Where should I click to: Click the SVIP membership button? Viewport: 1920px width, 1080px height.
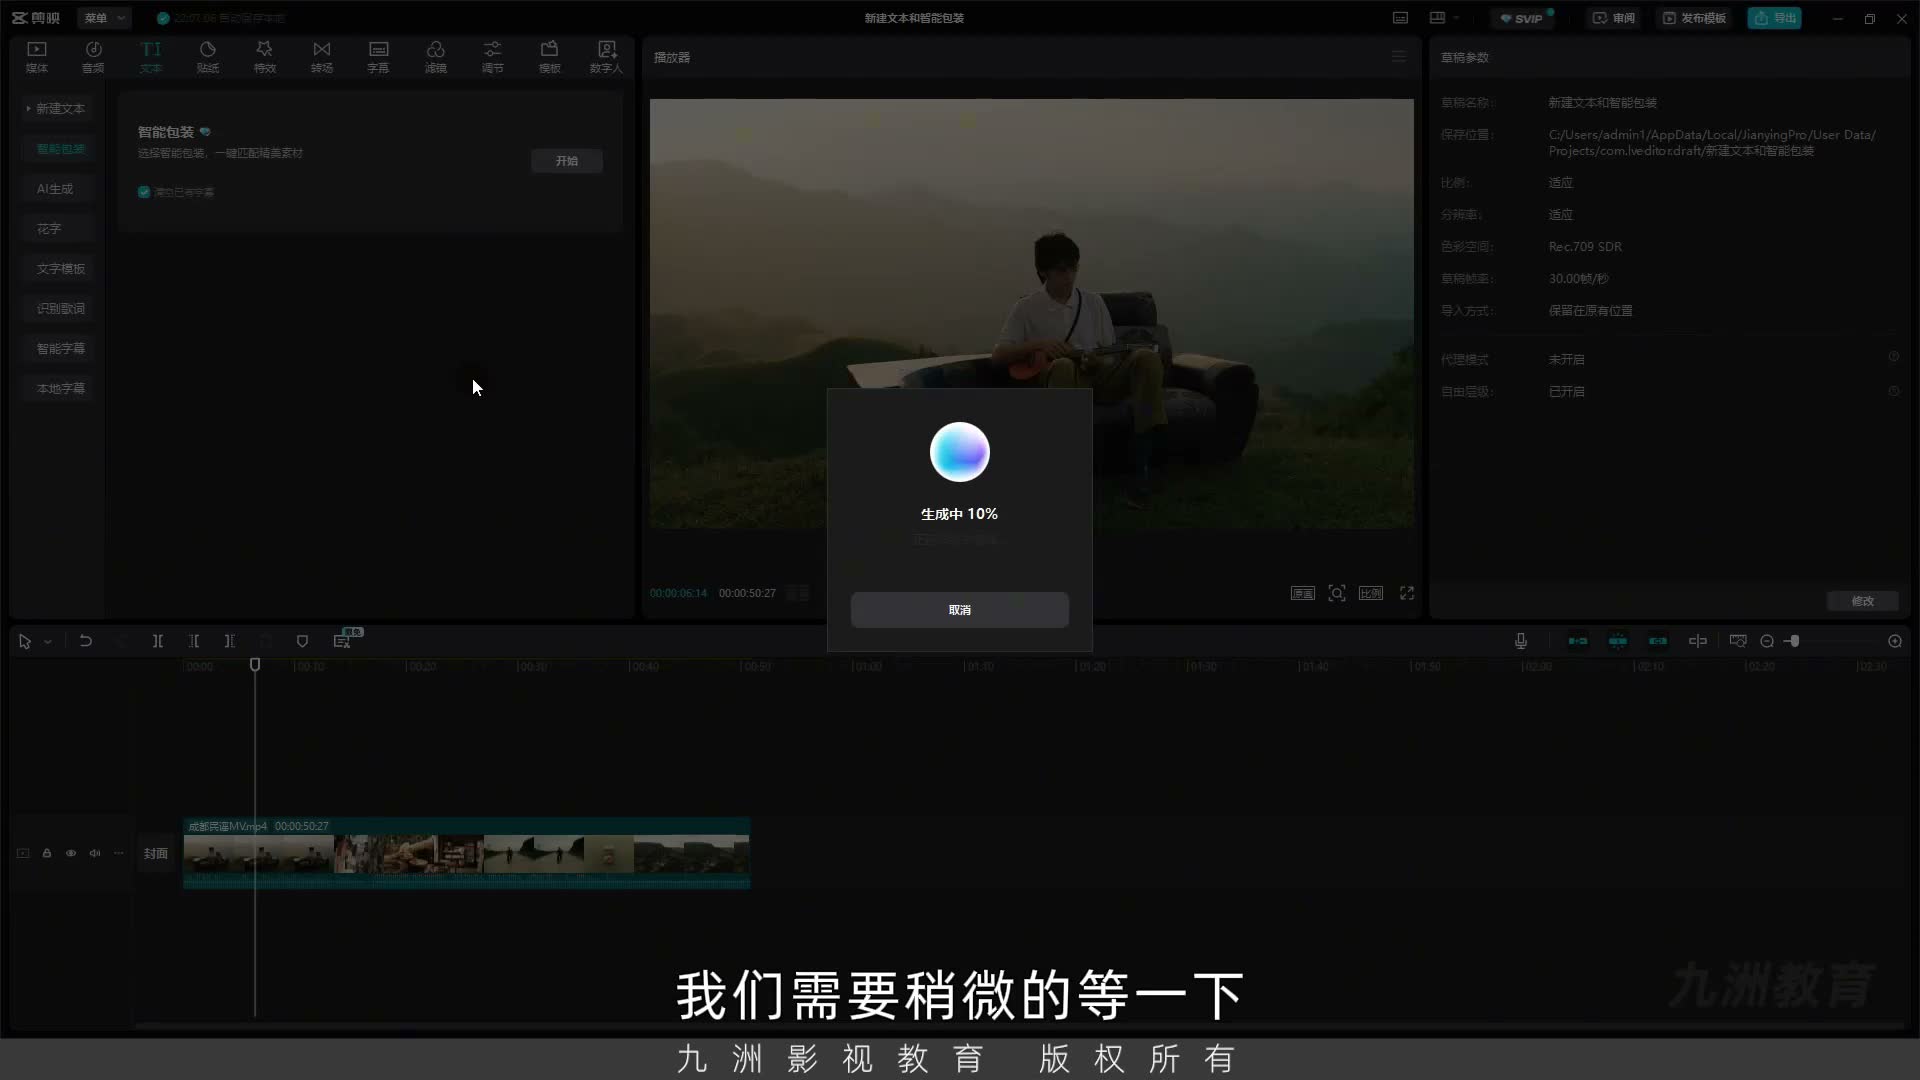tap(1522, 18)
